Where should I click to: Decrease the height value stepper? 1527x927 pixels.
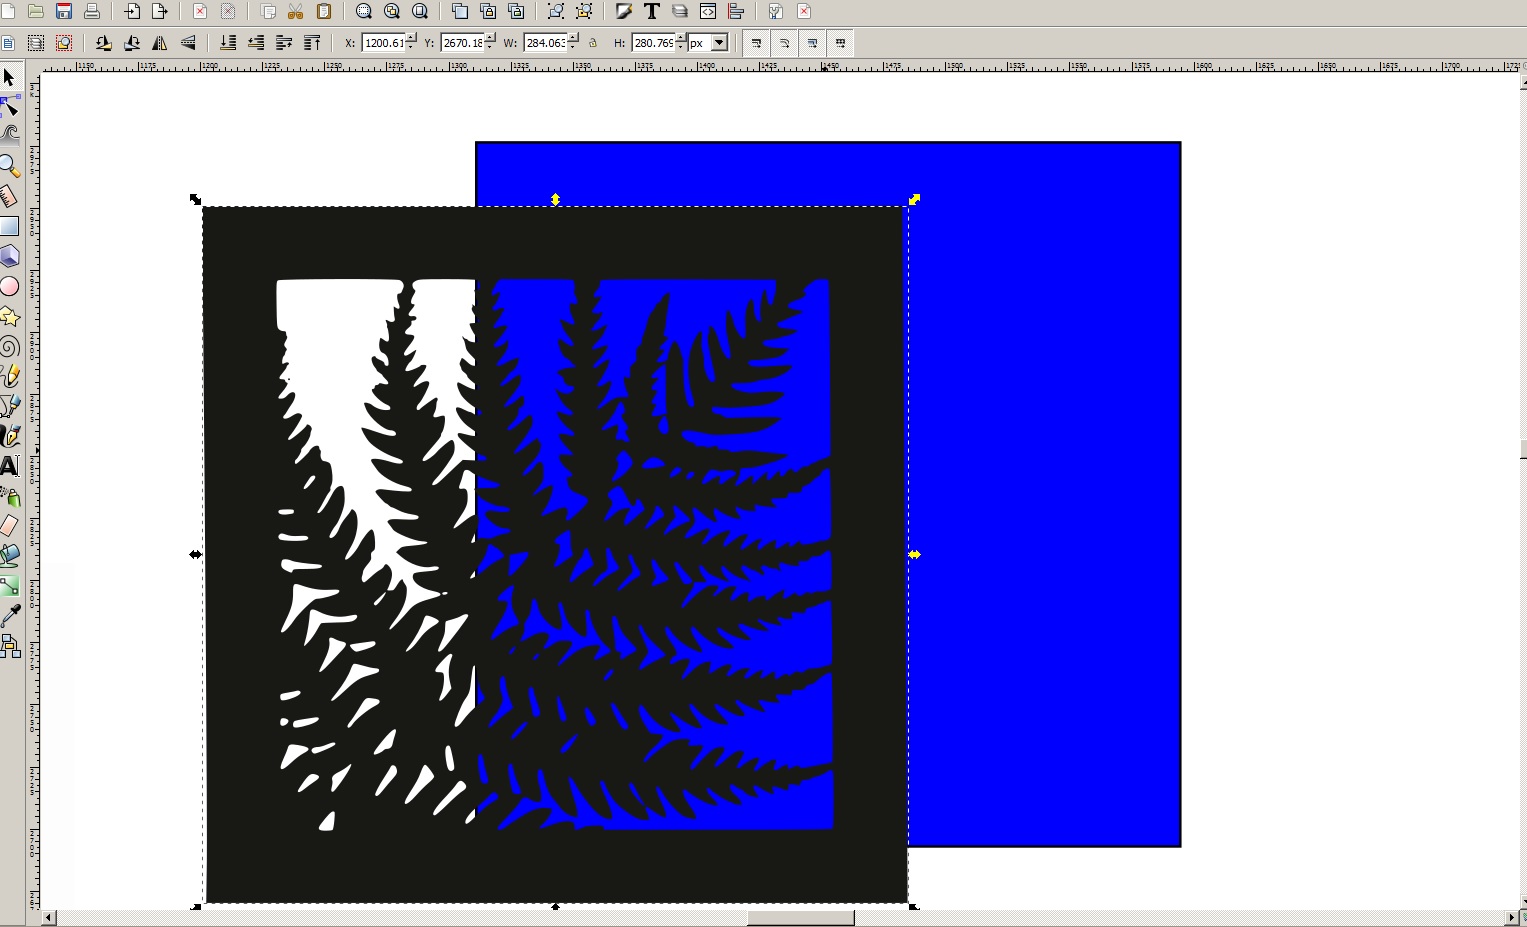tap(681, 48)
